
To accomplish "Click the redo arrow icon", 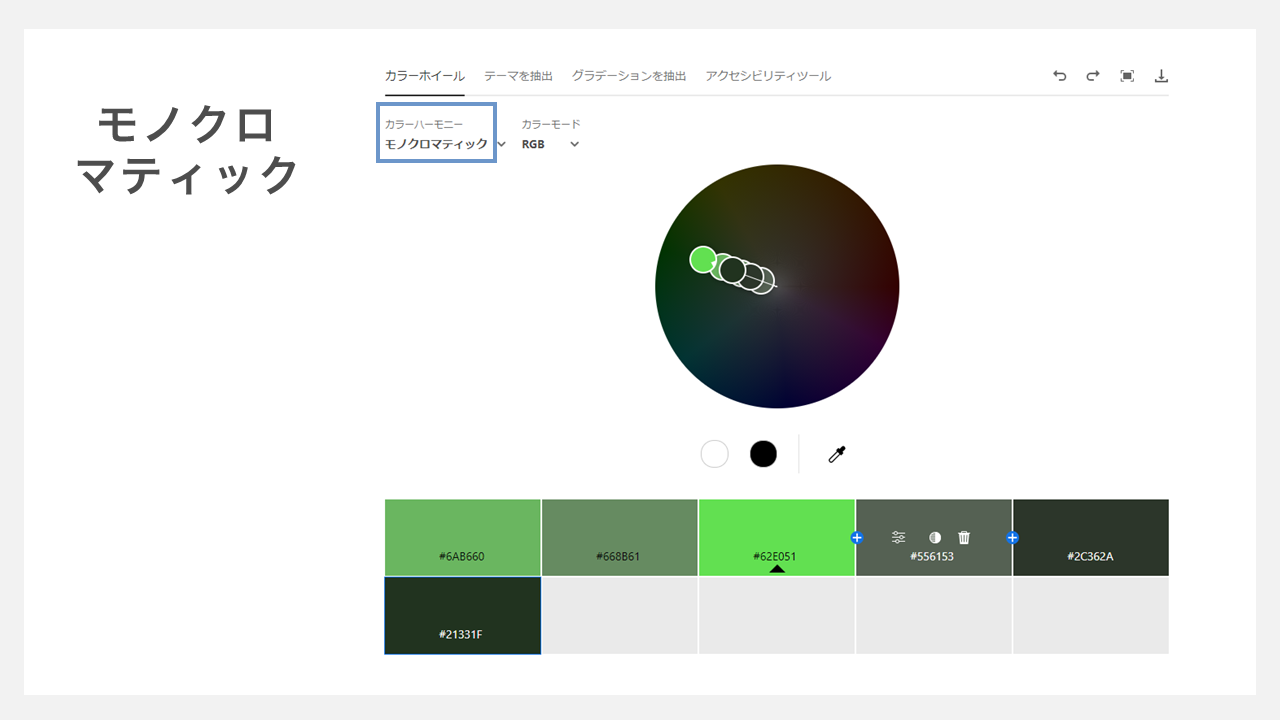I will click(1093, 76).
